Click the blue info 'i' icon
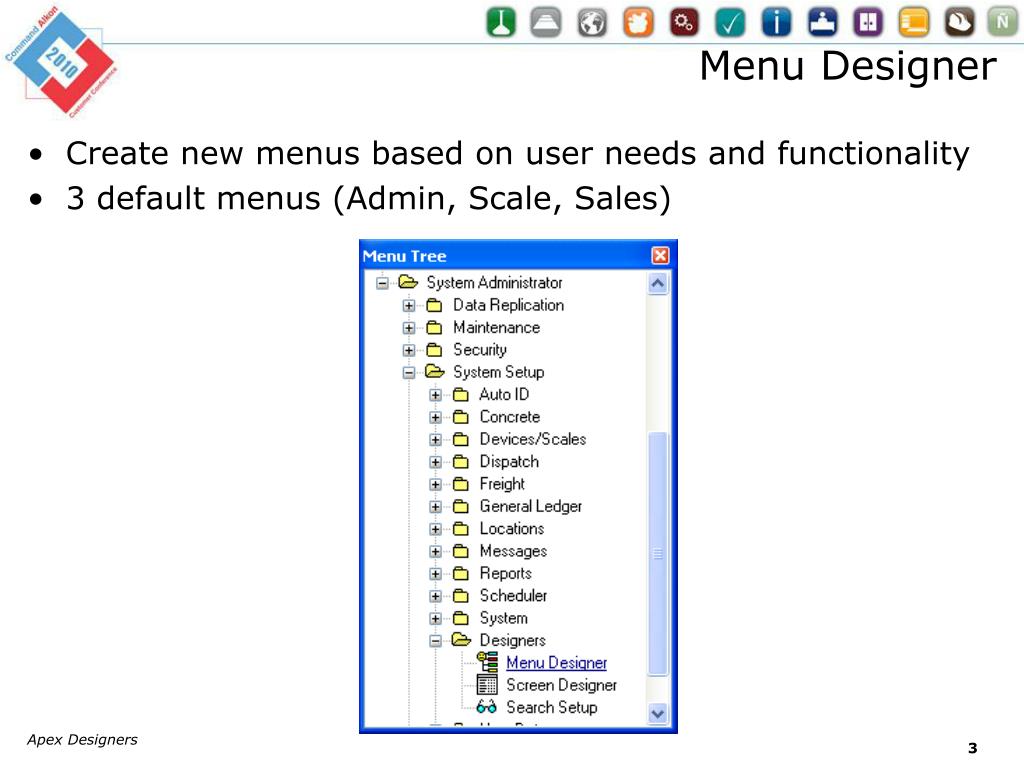Viewport: 1024px width, 768px height. 776,22
